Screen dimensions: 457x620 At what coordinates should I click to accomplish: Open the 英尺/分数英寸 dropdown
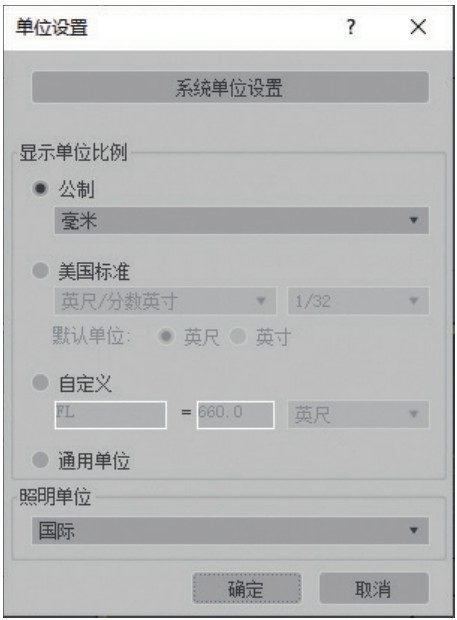click(165, 301)
